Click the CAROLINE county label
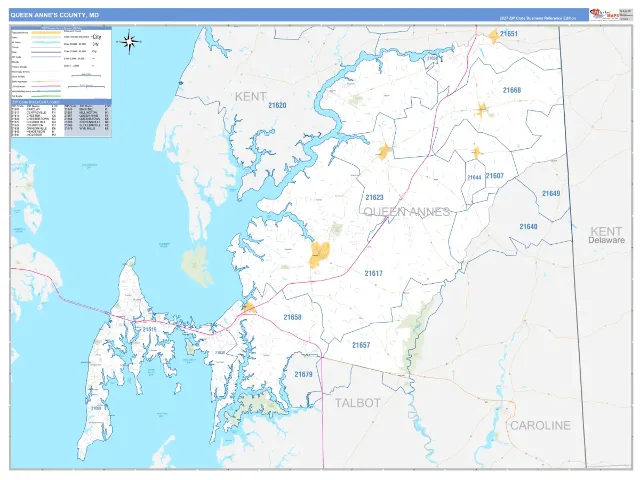 click(x=540, y=426)
